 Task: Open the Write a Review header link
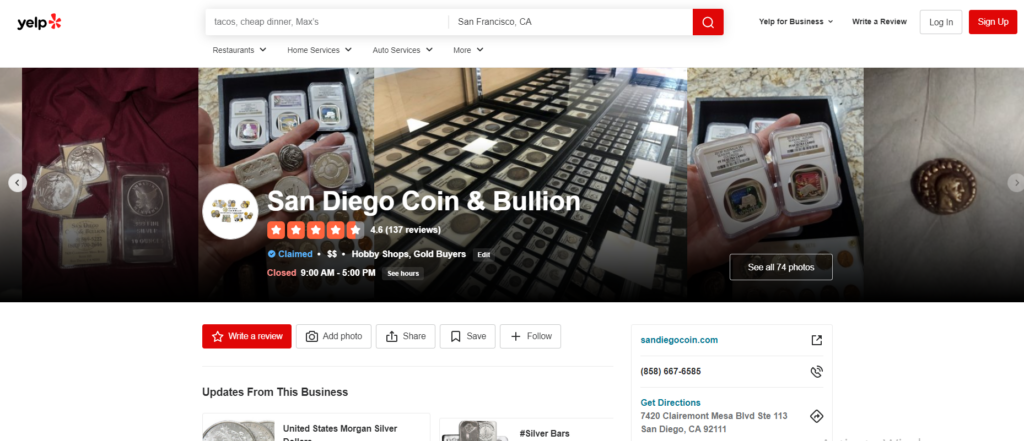tap(879, 22)
